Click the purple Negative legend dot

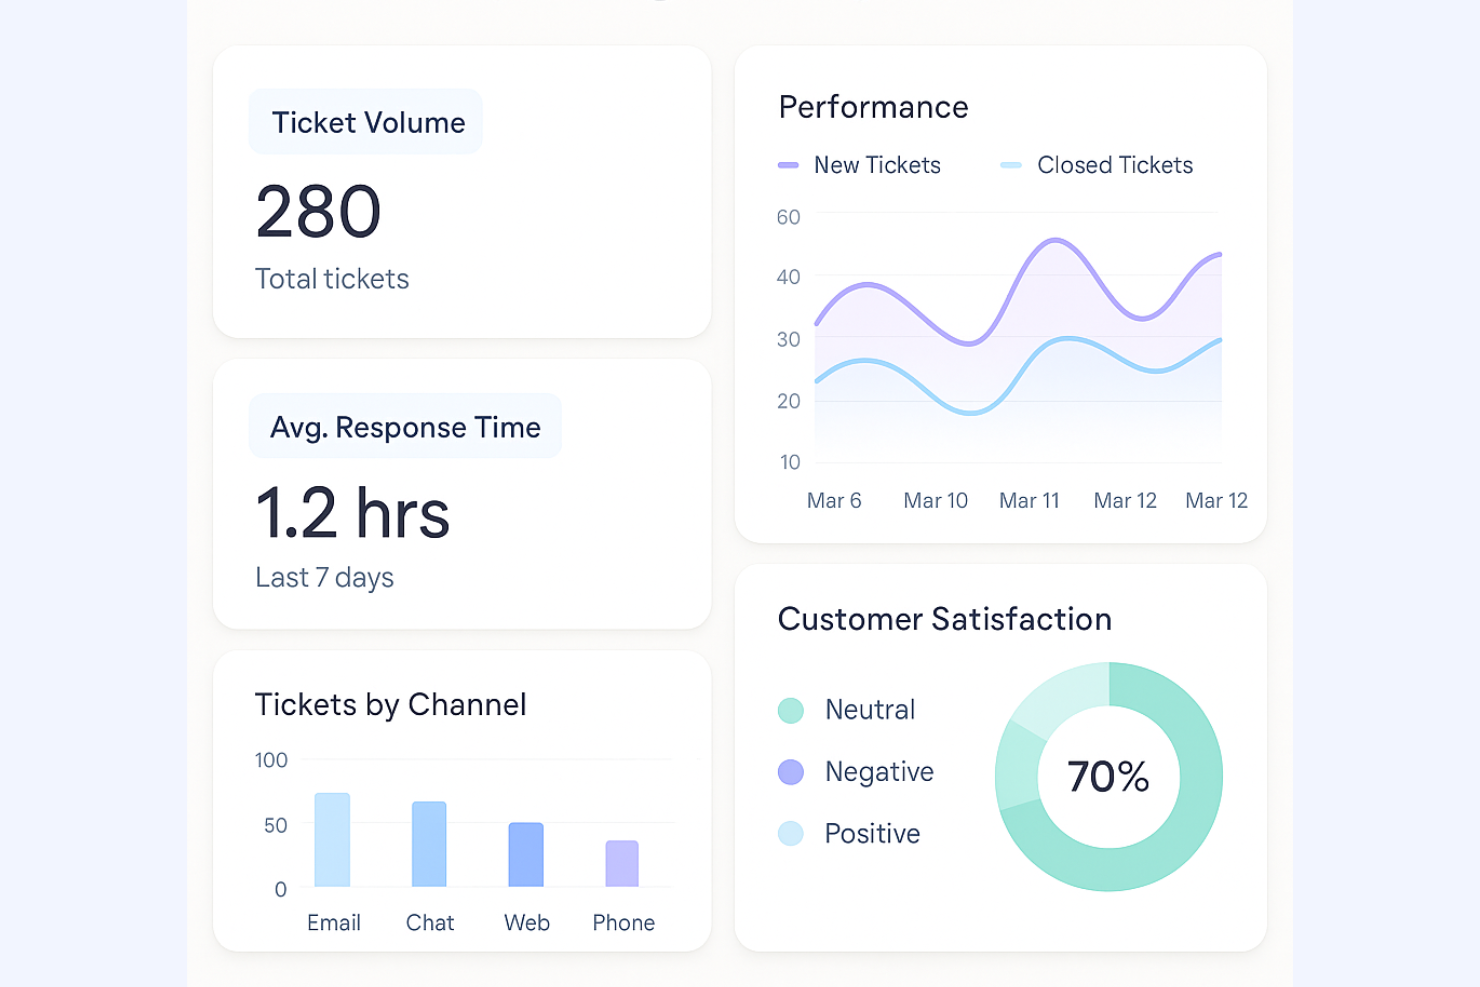coord(791,772)
